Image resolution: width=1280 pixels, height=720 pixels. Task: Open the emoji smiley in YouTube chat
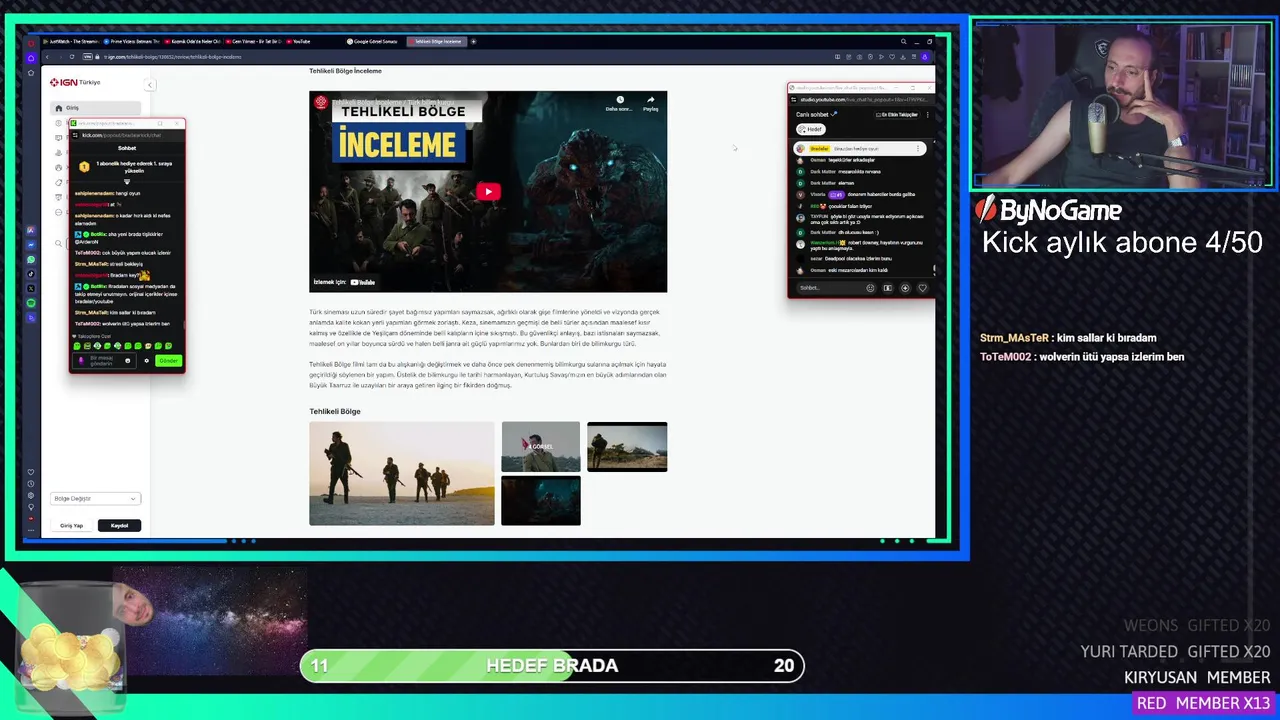870,288
